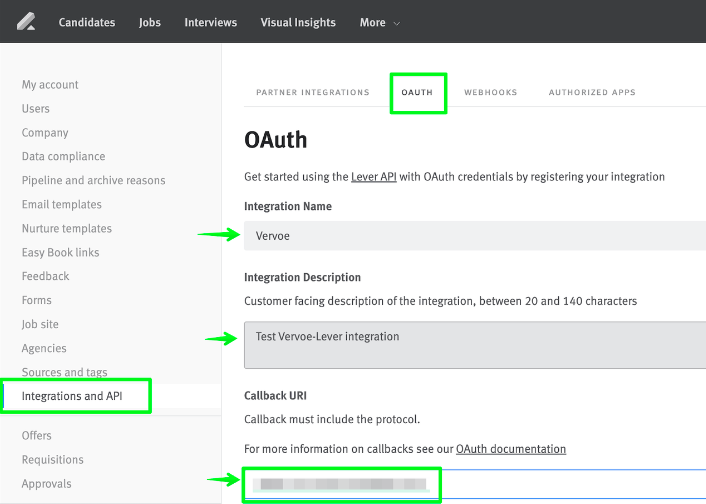706x504 pixels.
Task: Open Job site settings
Action: coord(40,324)
